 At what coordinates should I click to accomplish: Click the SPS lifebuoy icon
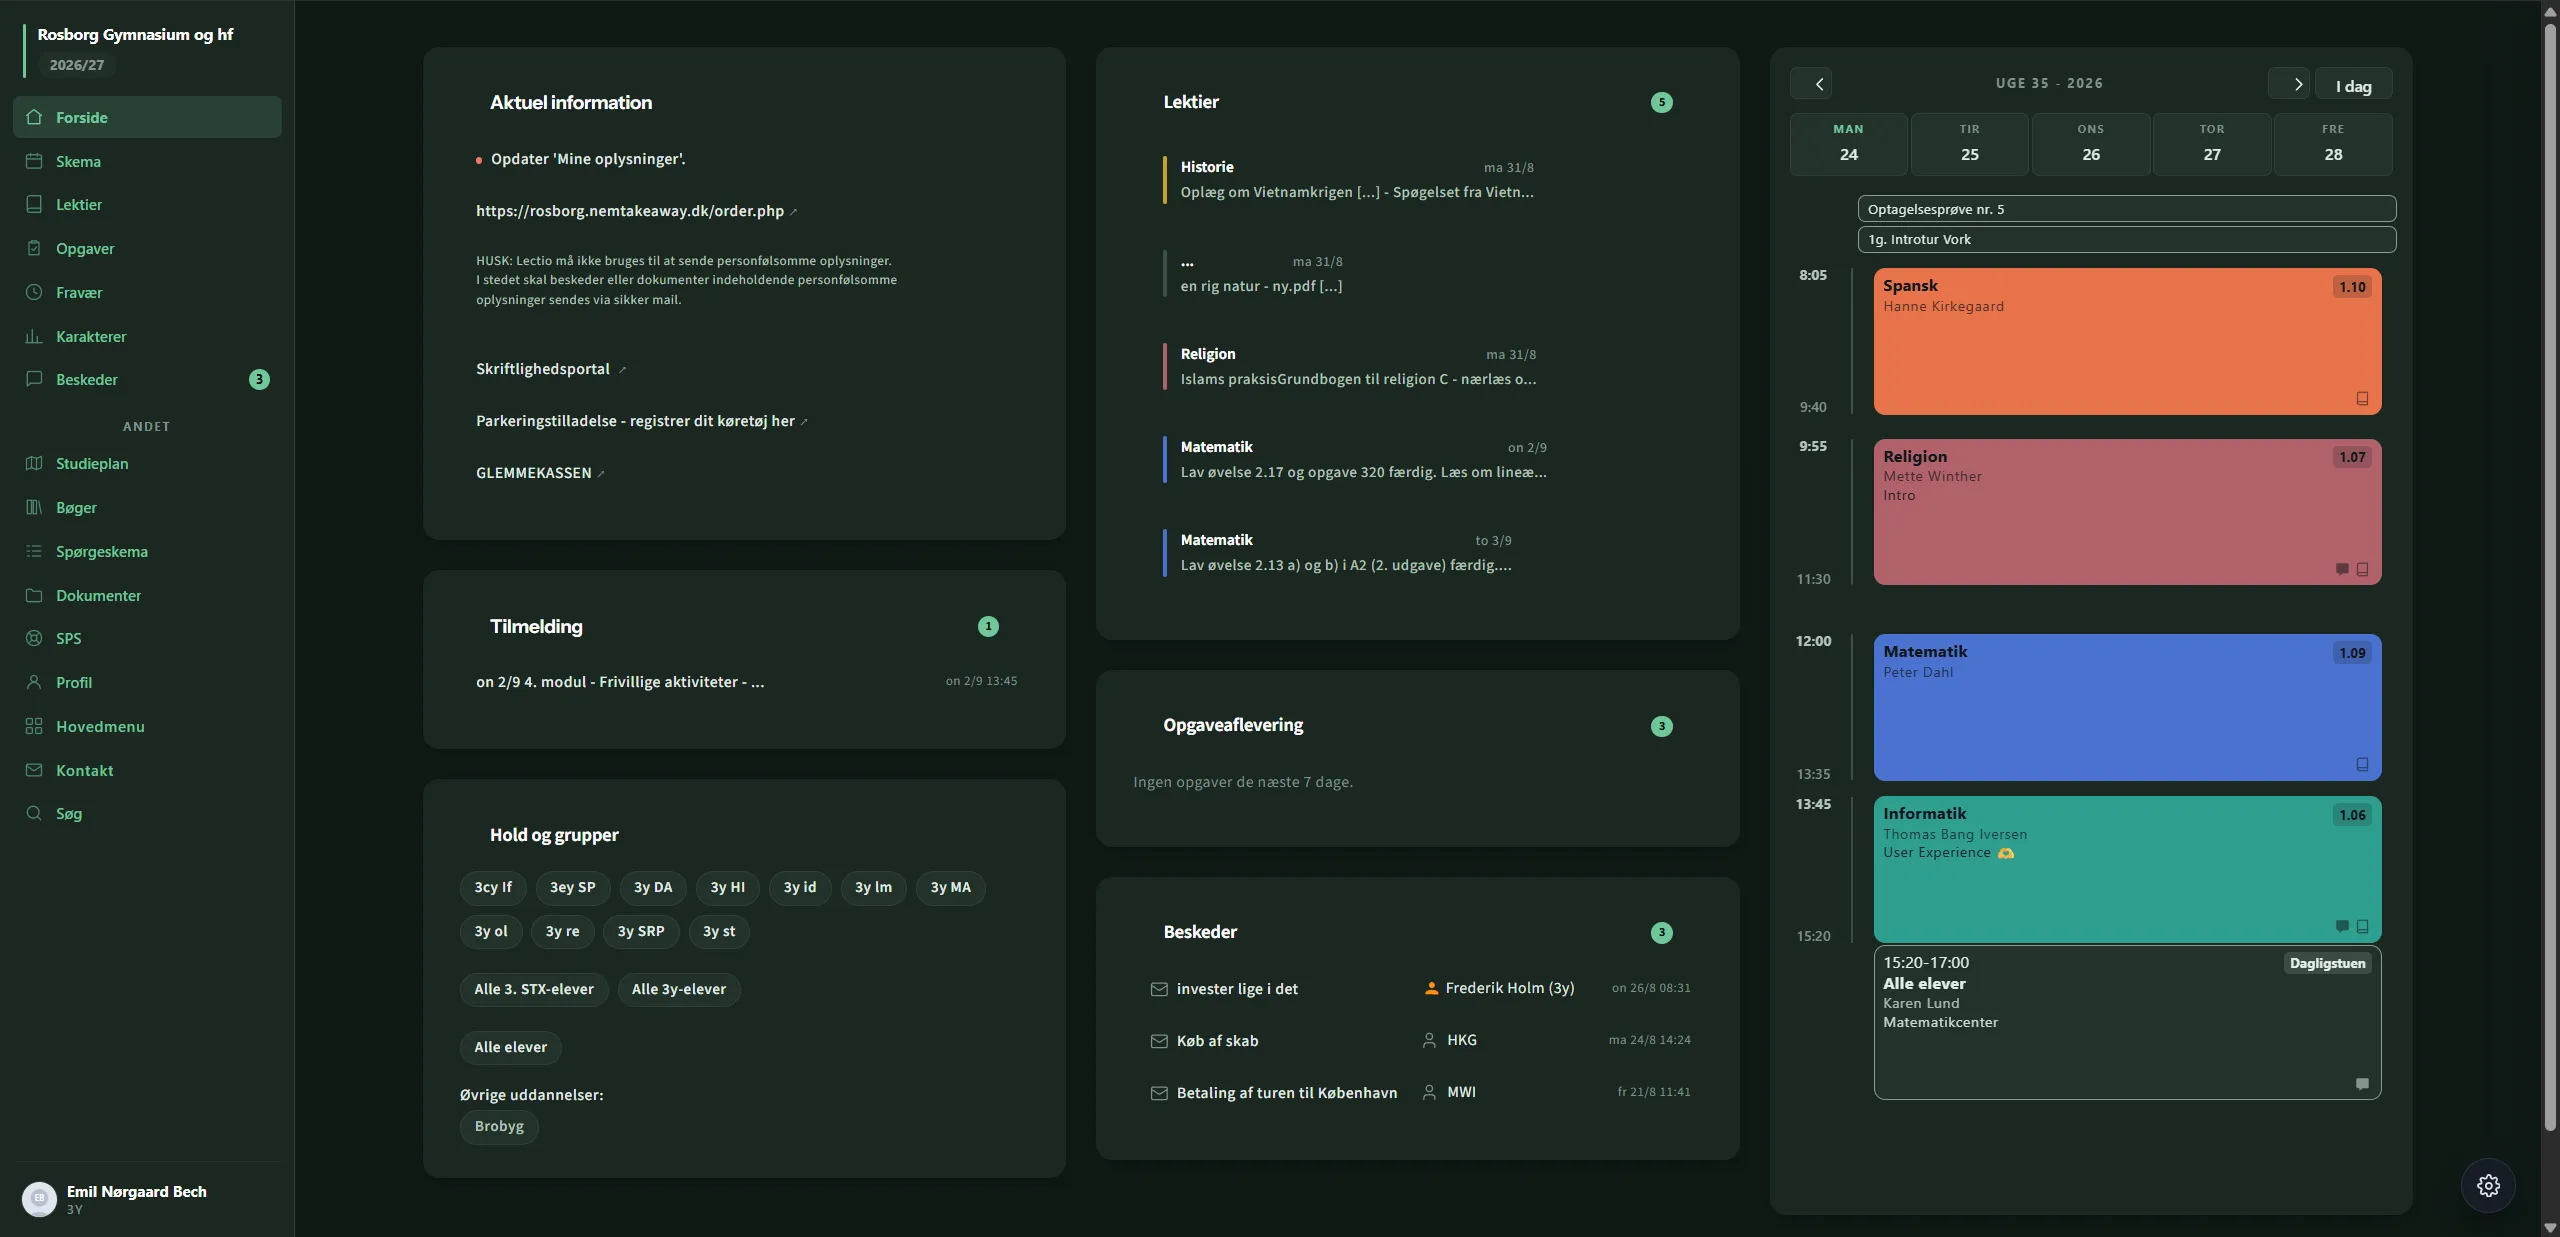click(x=34, y=638)
